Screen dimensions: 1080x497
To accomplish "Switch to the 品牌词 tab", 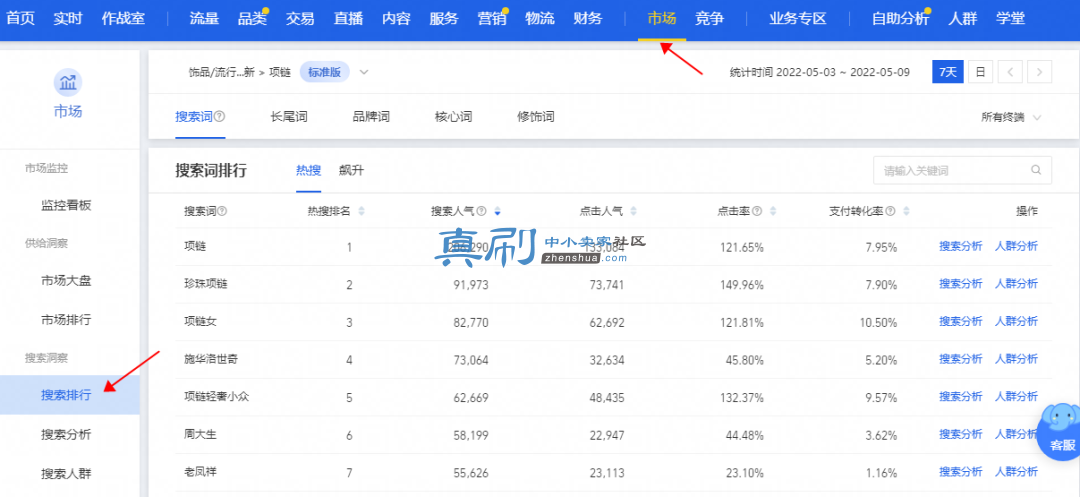I will (x=371, y=117).
